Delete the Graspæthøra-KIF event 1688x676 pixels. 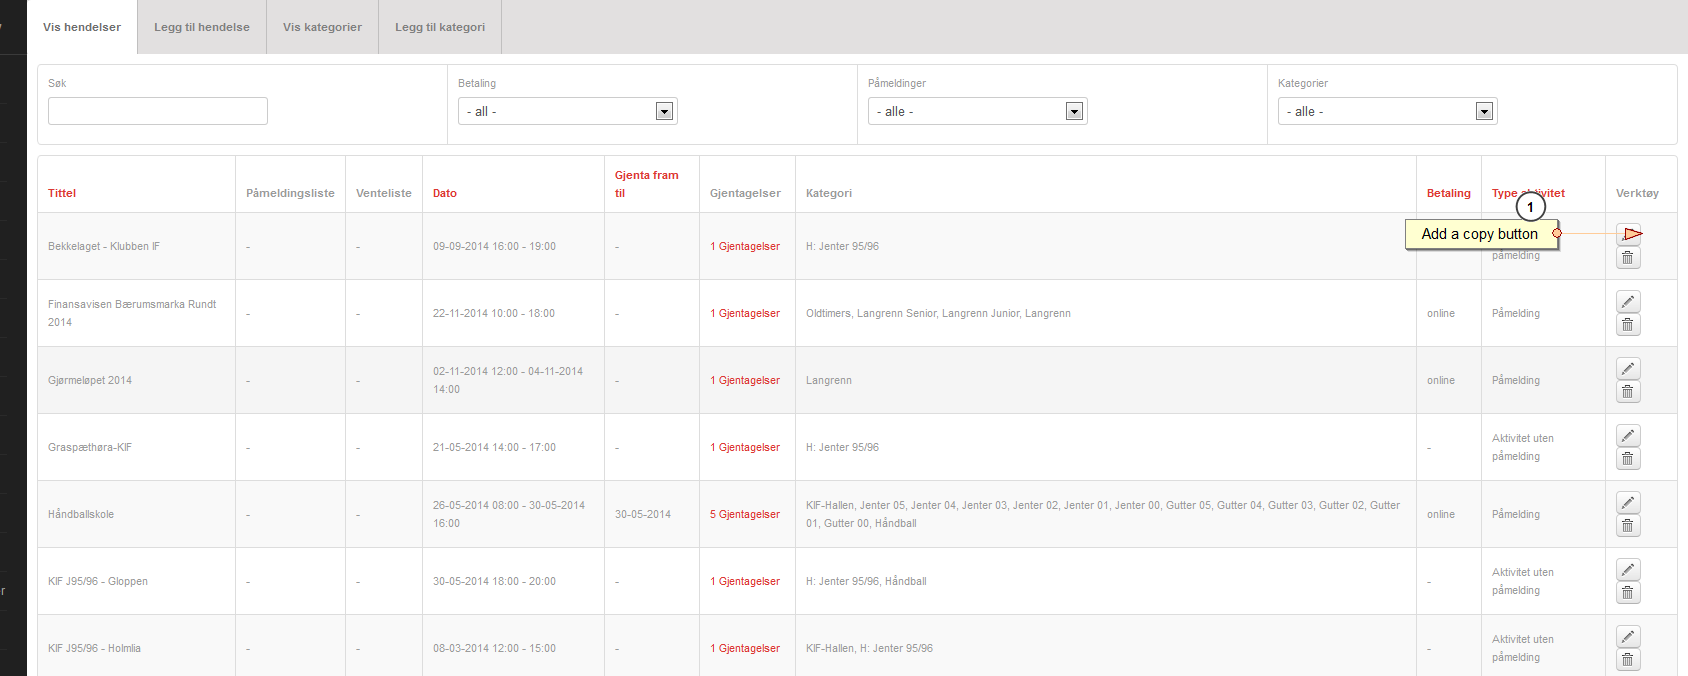pyautogui.click(x=1628, y=459)
